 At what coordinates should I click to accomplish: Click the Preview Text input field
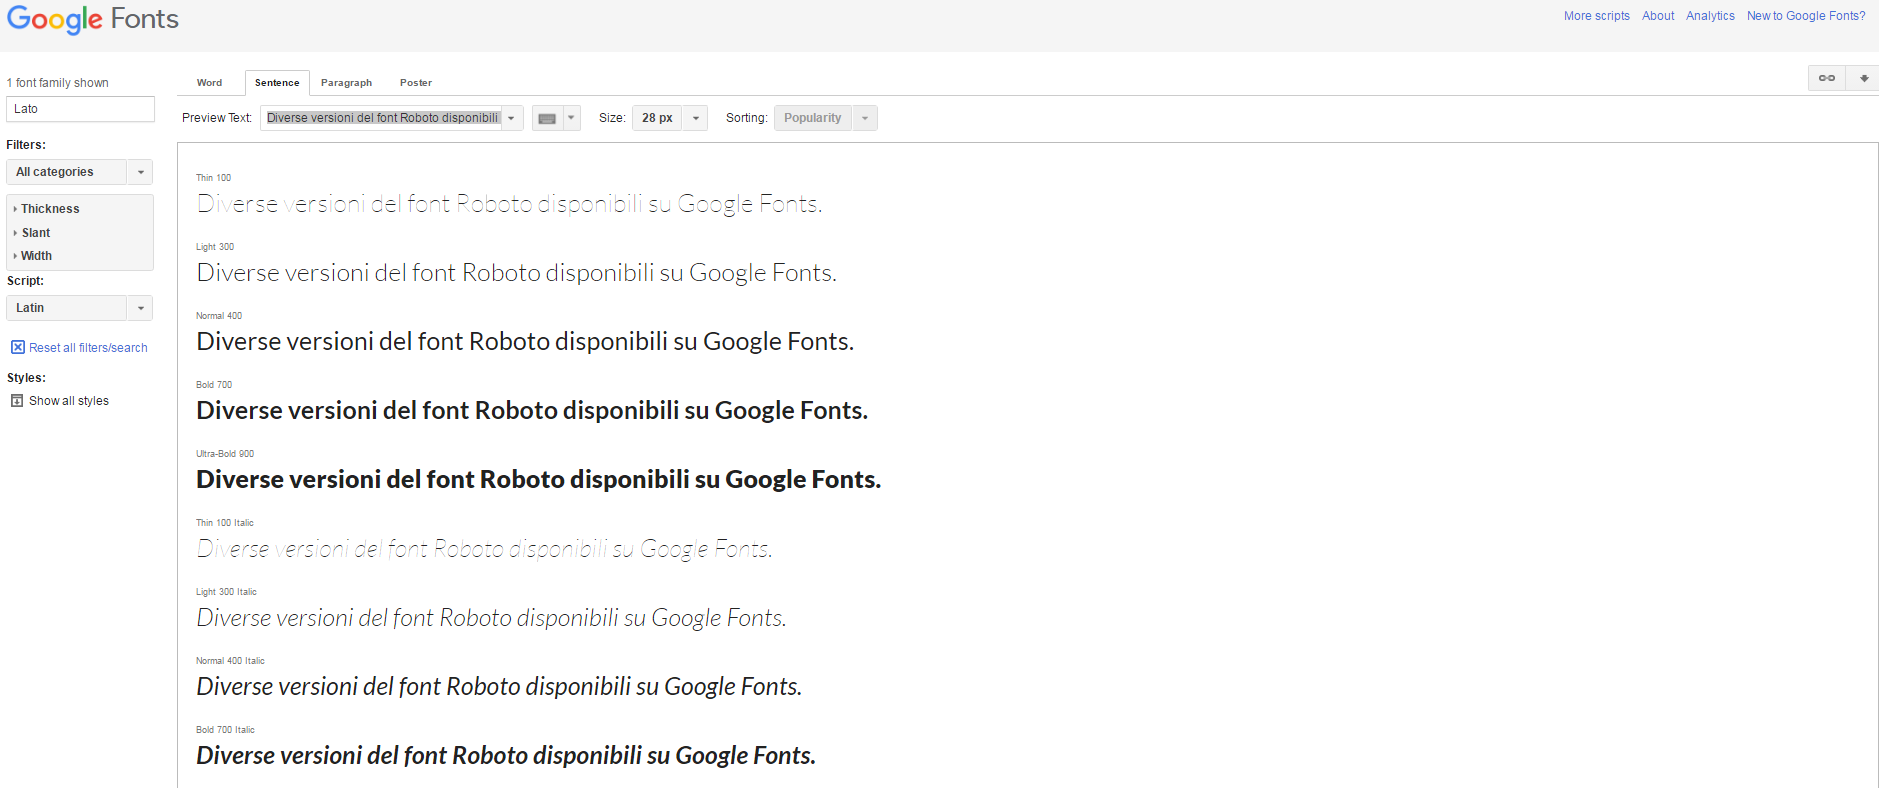[381, 118]
